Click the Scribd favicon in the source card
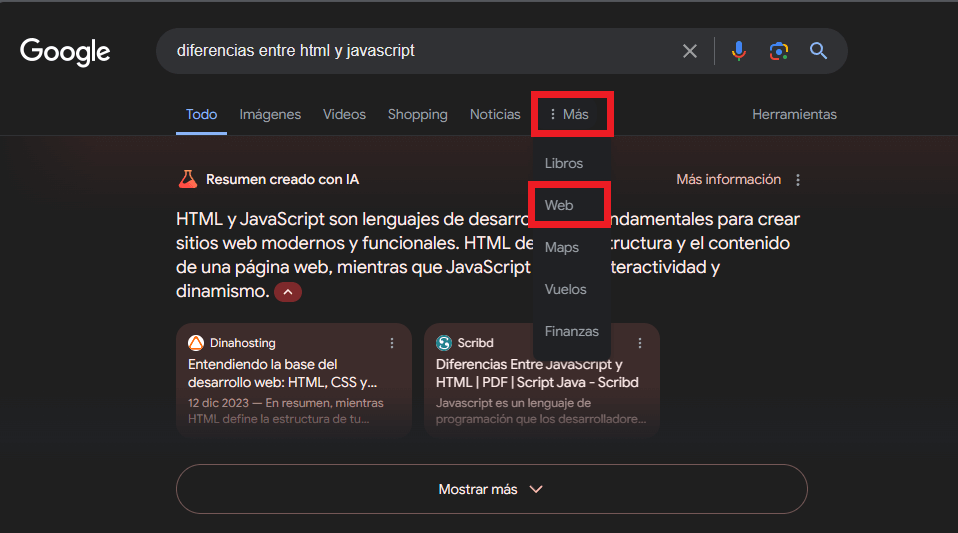The width and height of the screenshot is (958, 533). 444,343
